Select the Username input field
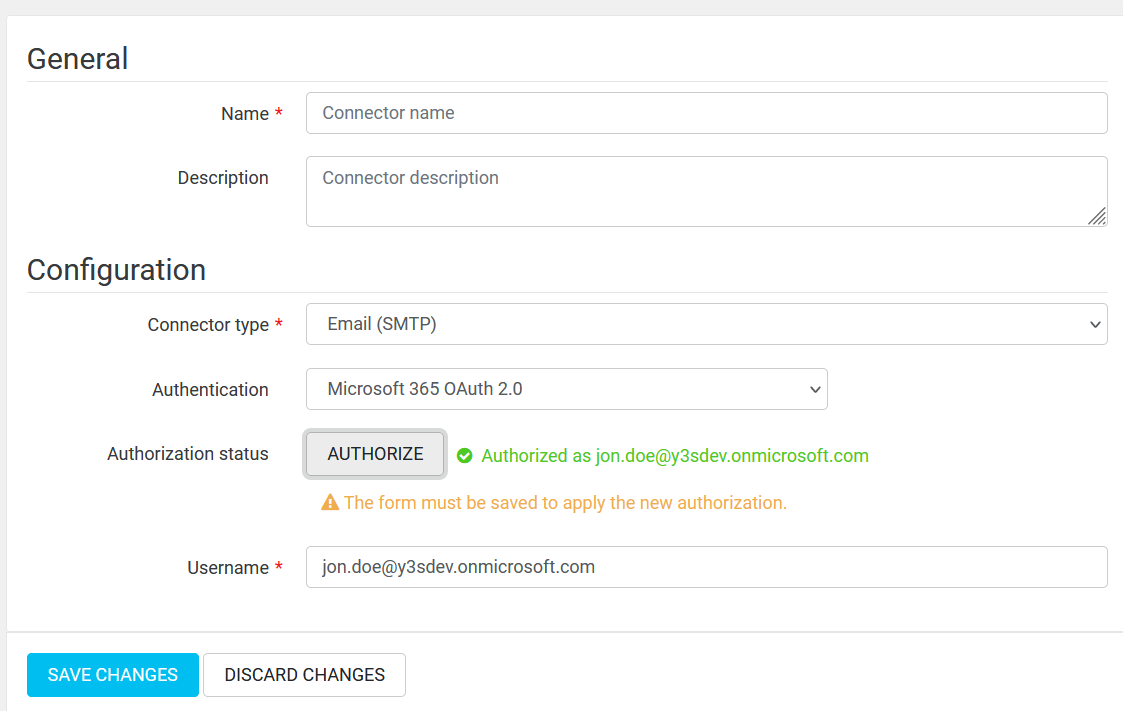The width and height of the screenshot is (1123, 711). pos(706,567)
